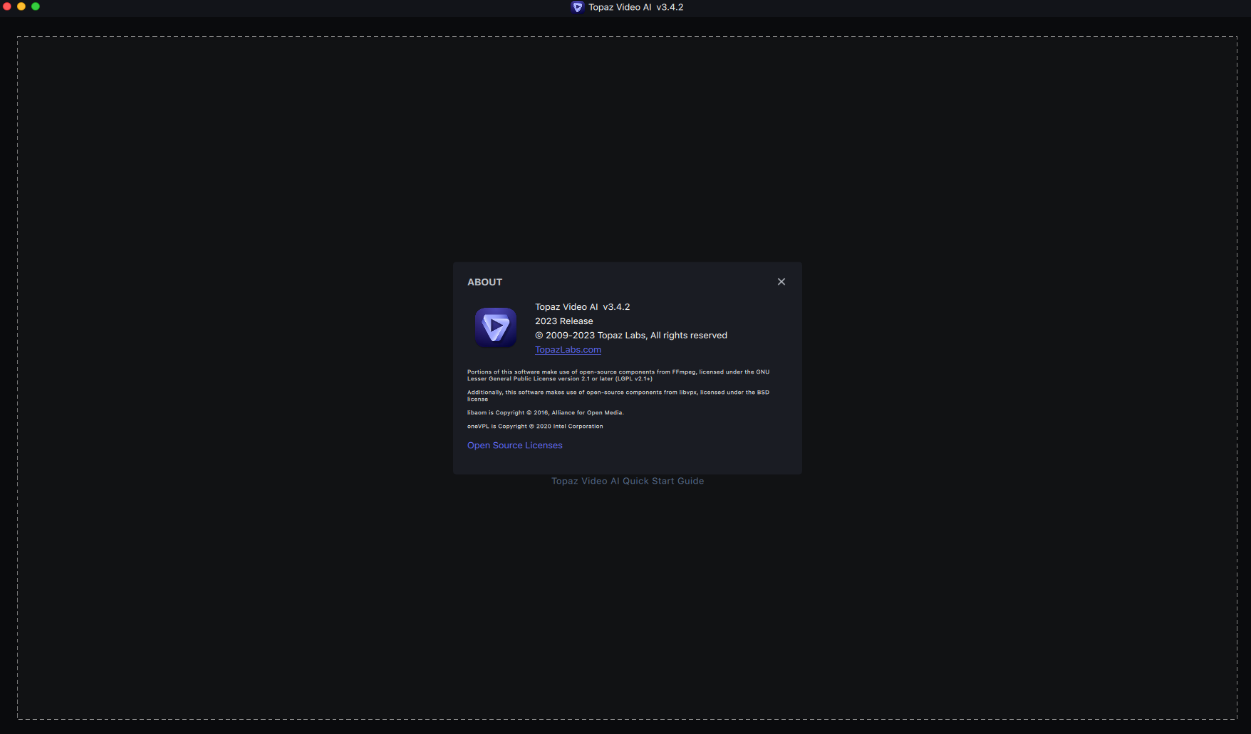Click the libaom Alliance for Open Media line
Screen dimensions: 1251x734
tap(545, 412)
